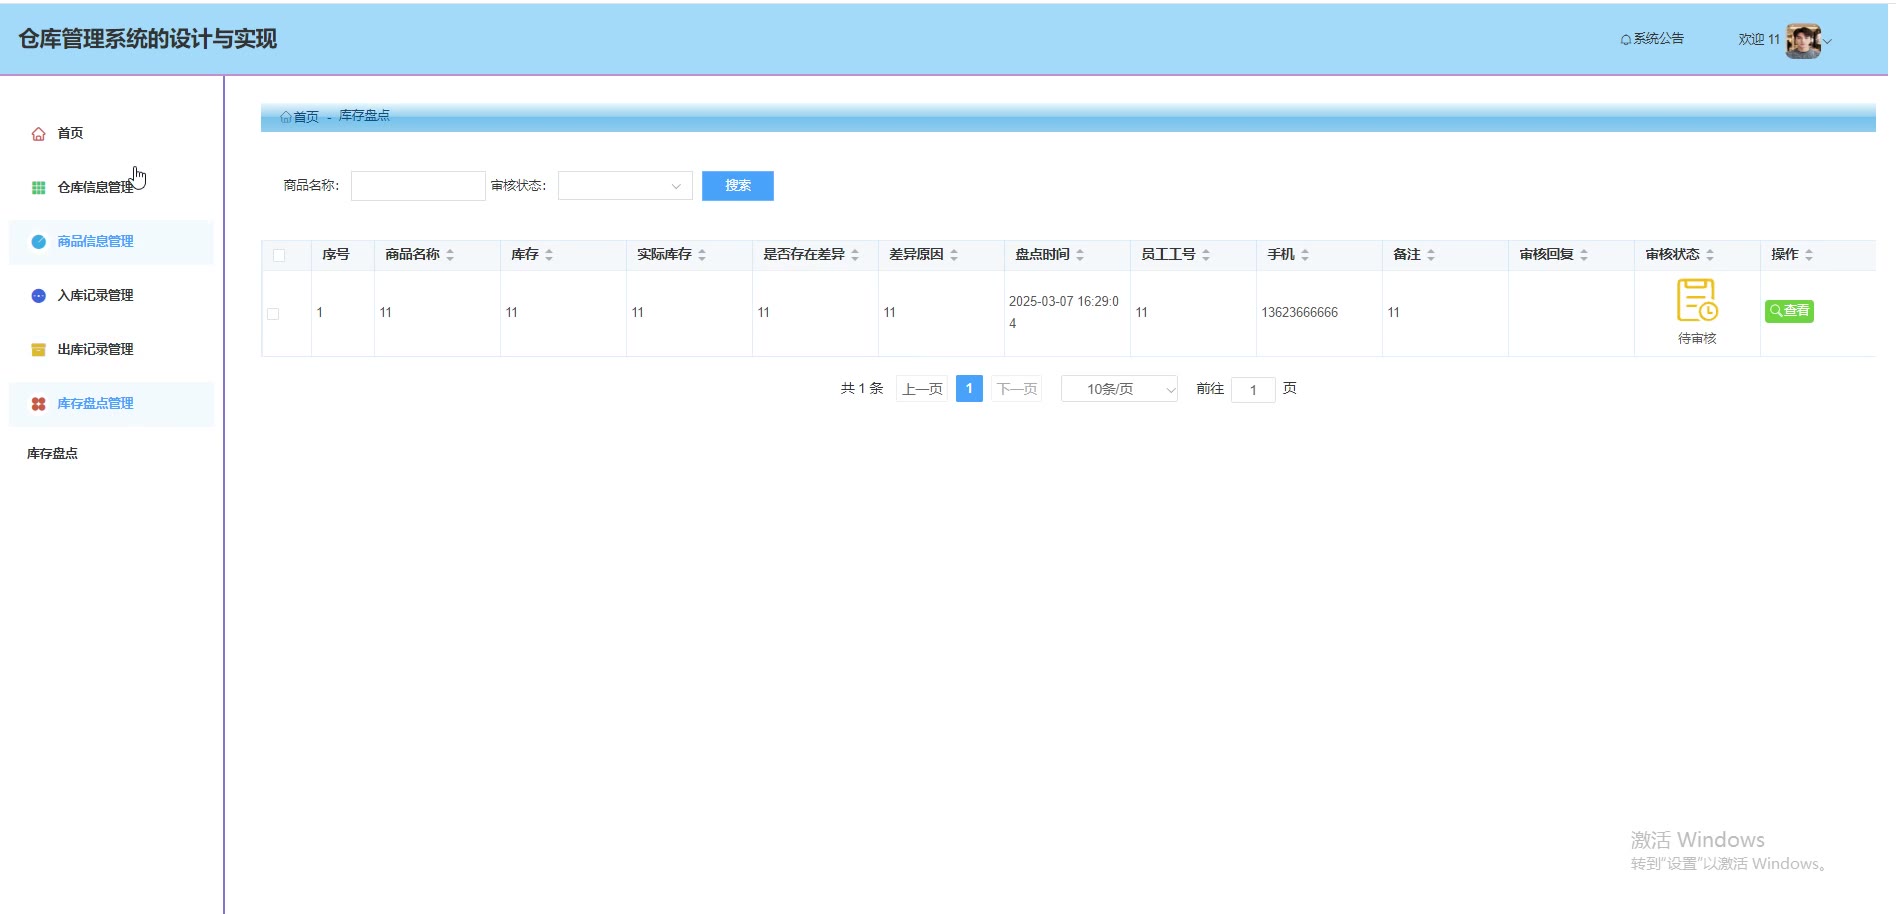The image size is (1896, 914).
Task: Open the 库存盘点 submenu item
Action: point(53,454)
